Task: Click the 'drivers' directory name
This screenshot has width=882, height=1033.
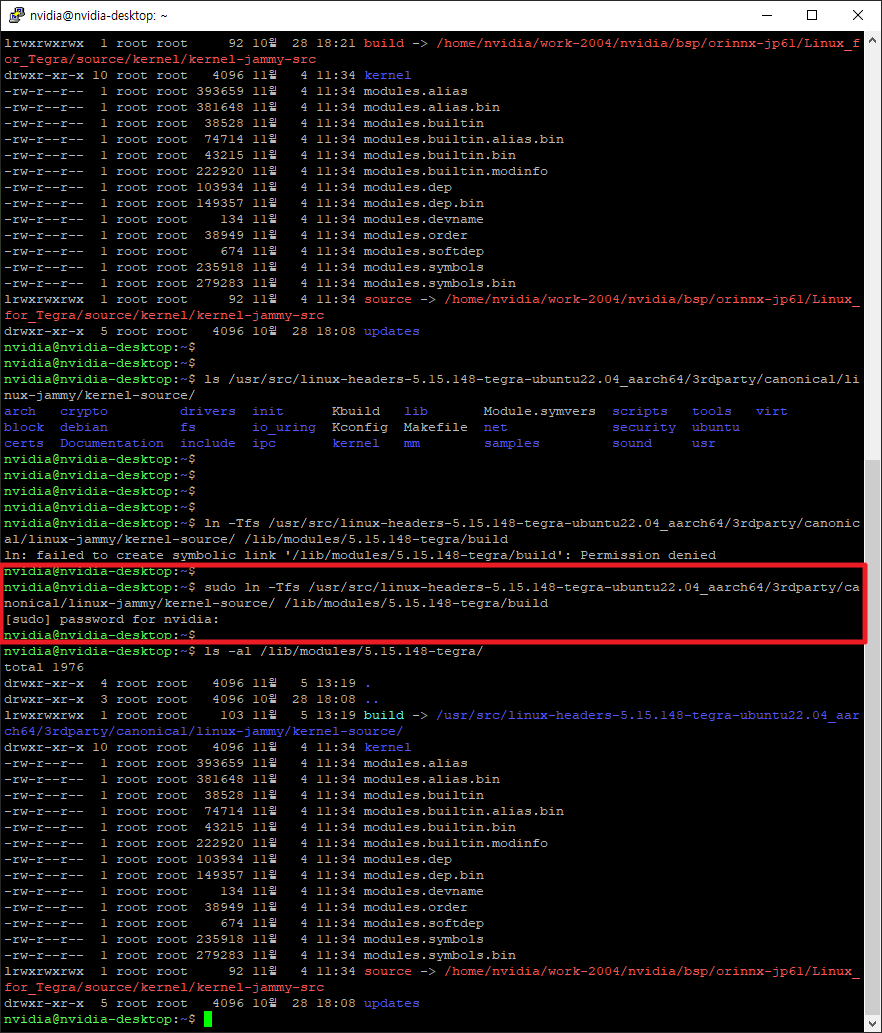Action: point(207,411)
